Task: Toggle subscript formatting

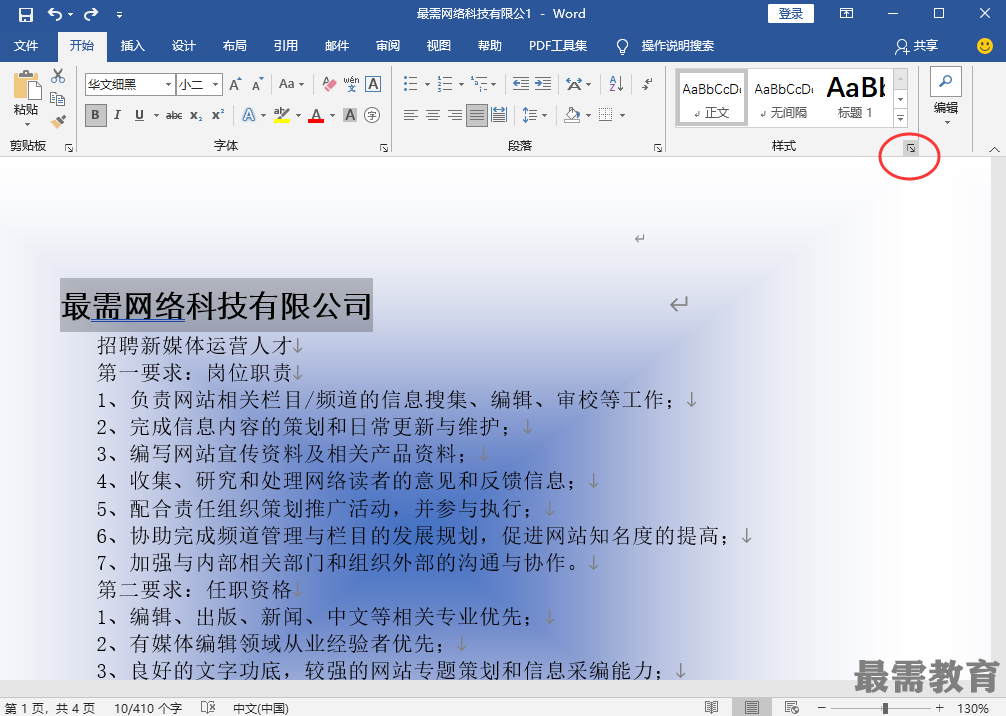Action: click(196, 115)
